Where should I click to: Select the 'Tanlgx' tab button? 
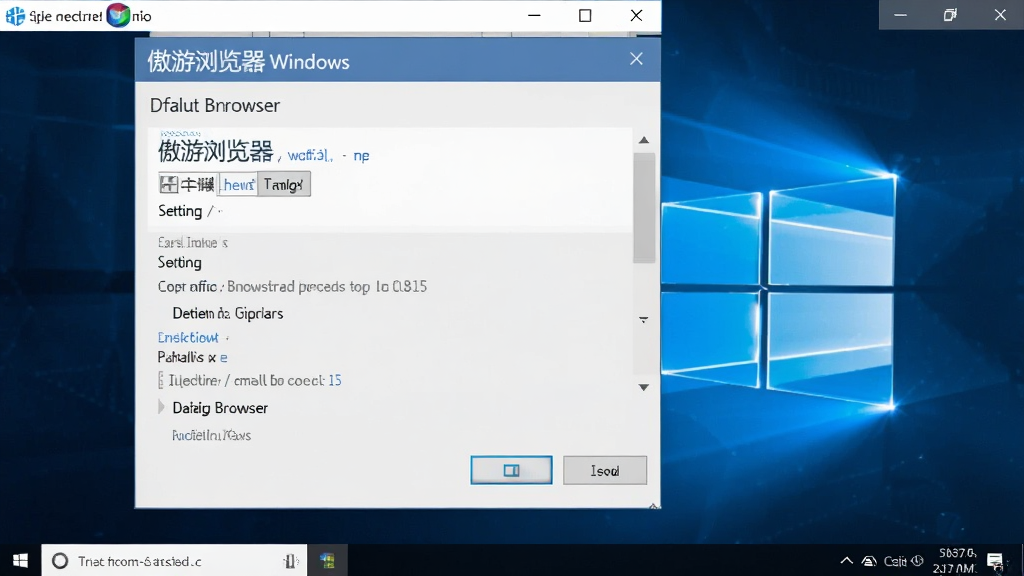click(283, 185)
